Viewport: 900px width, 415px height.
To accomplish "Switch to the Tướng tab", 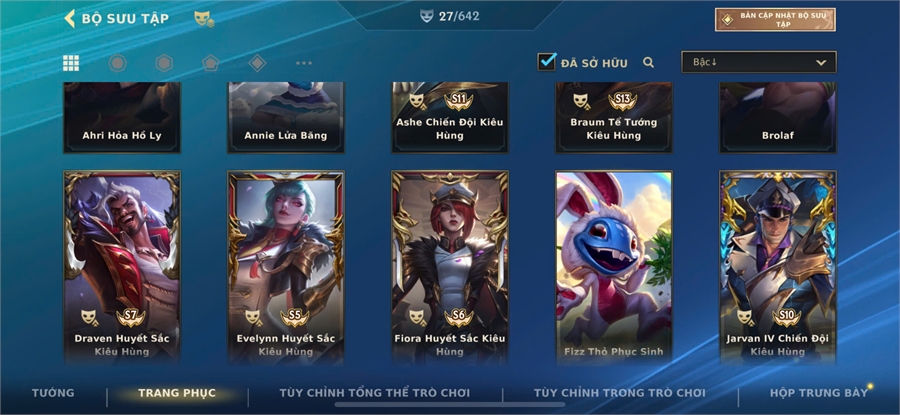I will coord(53,393).
